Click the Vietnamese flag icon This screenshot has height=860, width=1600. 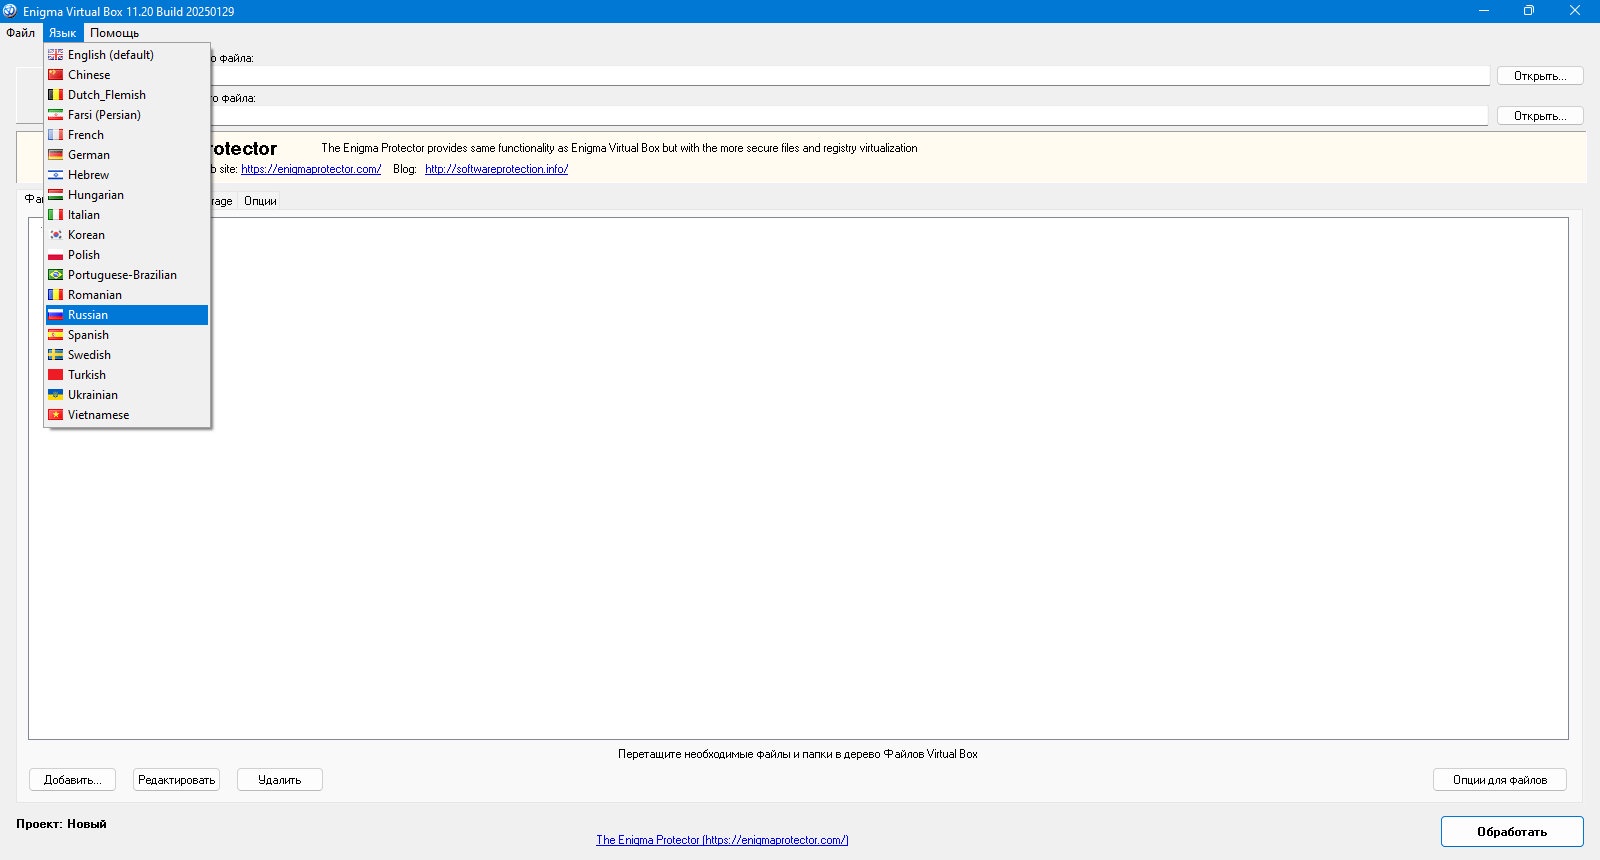tap(56, 415)
